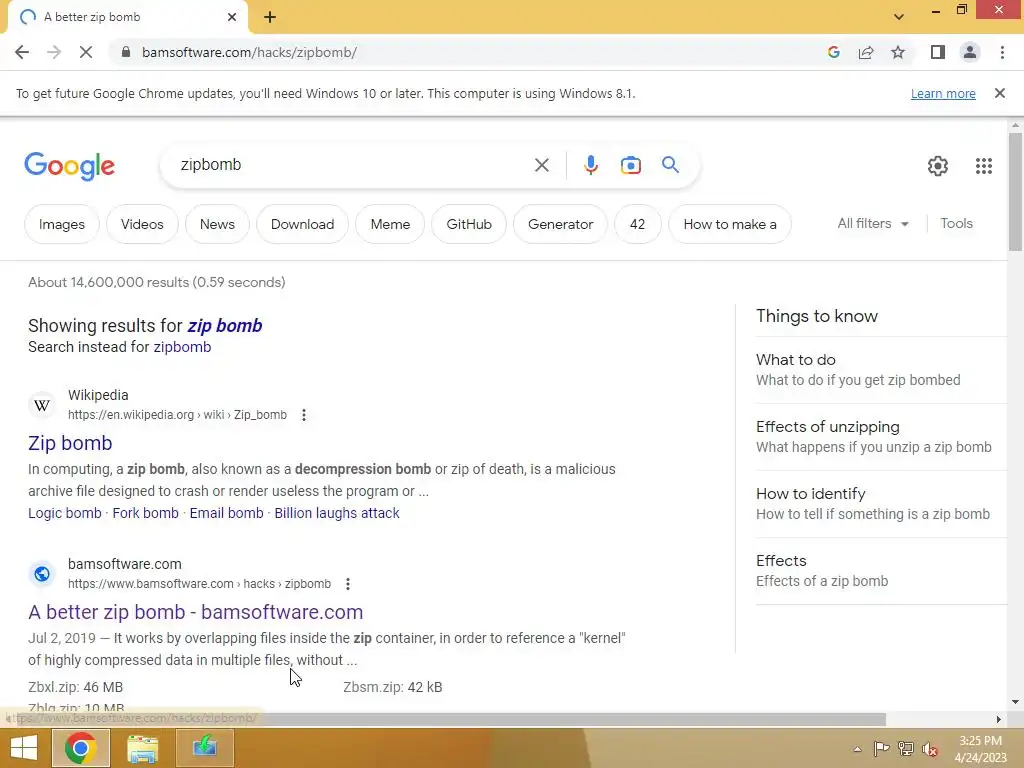The image size is (1024, 768).
Task: Select the 42 filter chip
Action: pyautogui.click(x=637, y=224)
